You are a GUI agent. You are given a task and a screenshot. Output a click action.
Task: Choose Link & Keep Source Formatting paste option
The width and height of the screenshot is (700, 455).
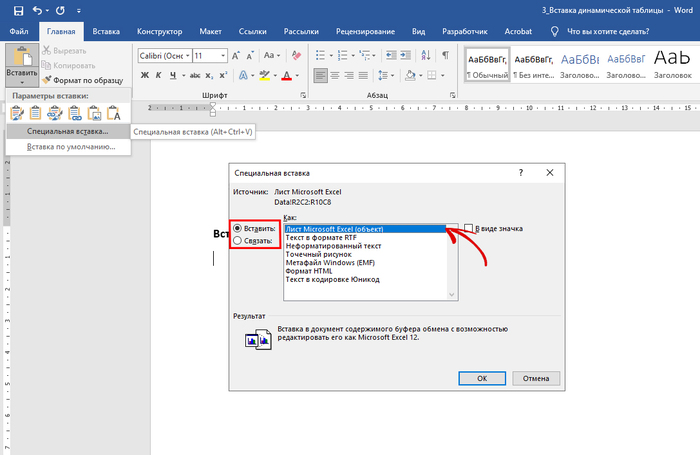point(55,113)
